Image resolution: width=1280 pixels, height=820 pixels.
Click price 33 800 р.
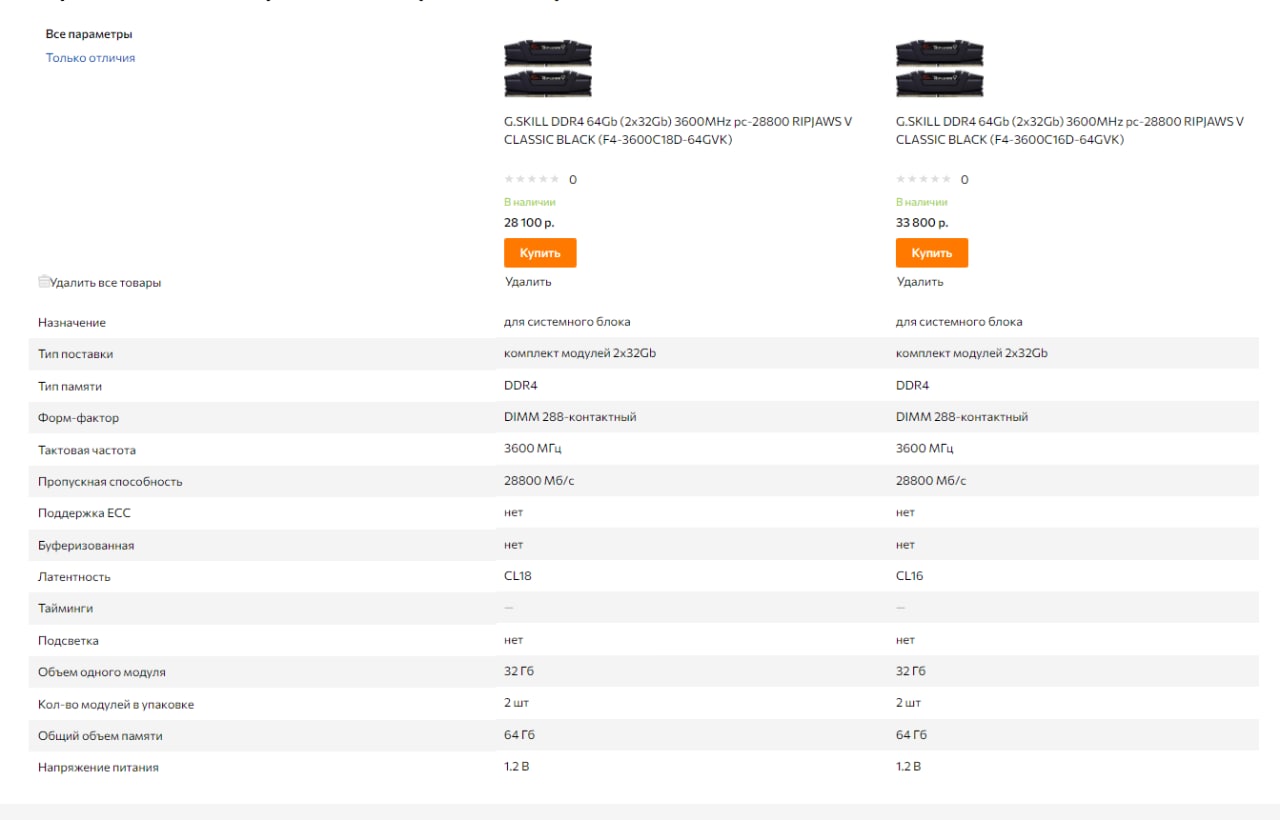pyautogui.click(x=922, y=223)
